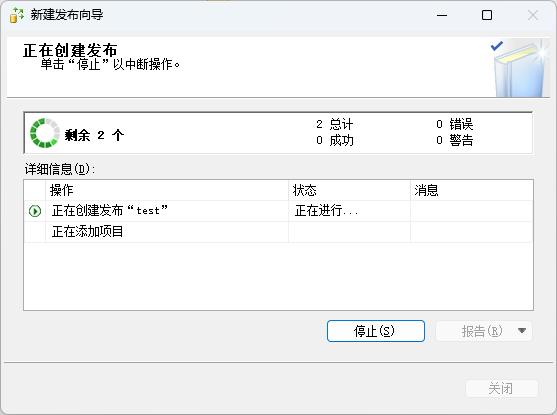Open the 报告(R) dropdown arrow
This screenshot has width=557, height=415.
tap(522, 331)
